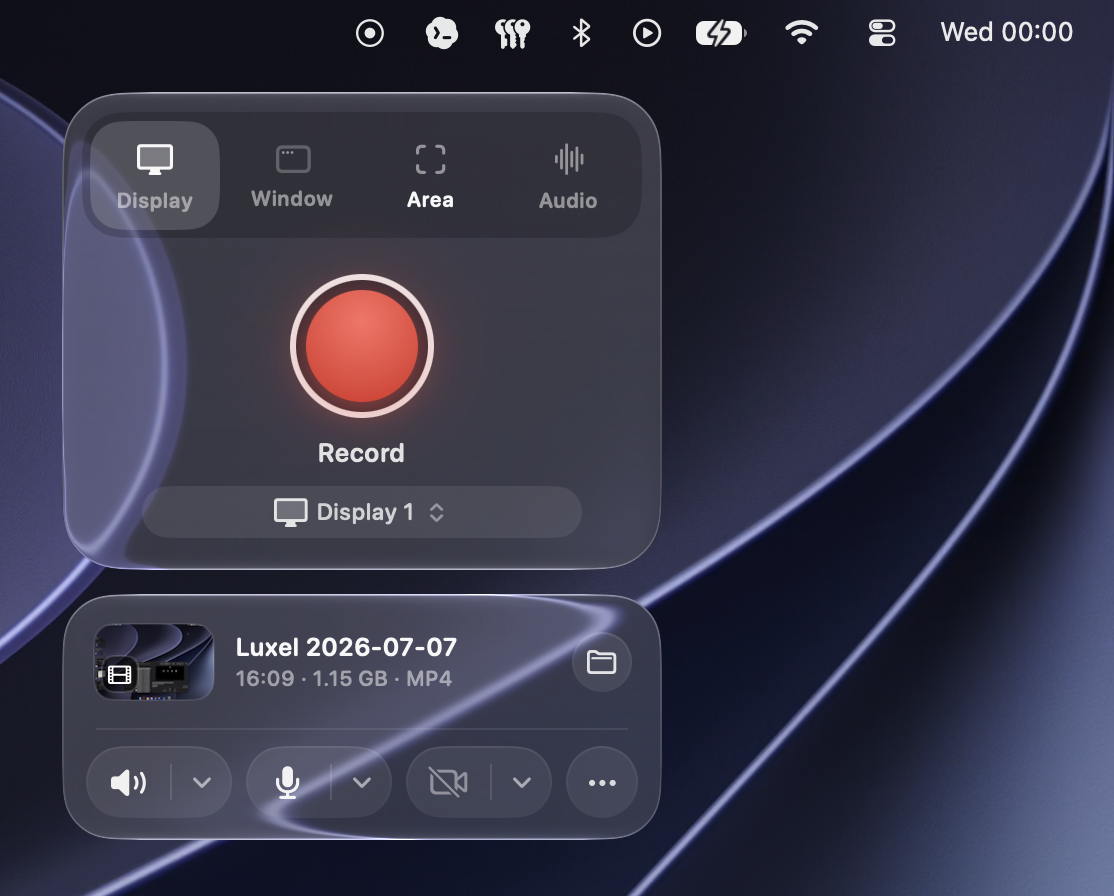This screenshot has width=1114, height=896.
Task: Open the terminal-style menu bar app icon
Action: 441,33
